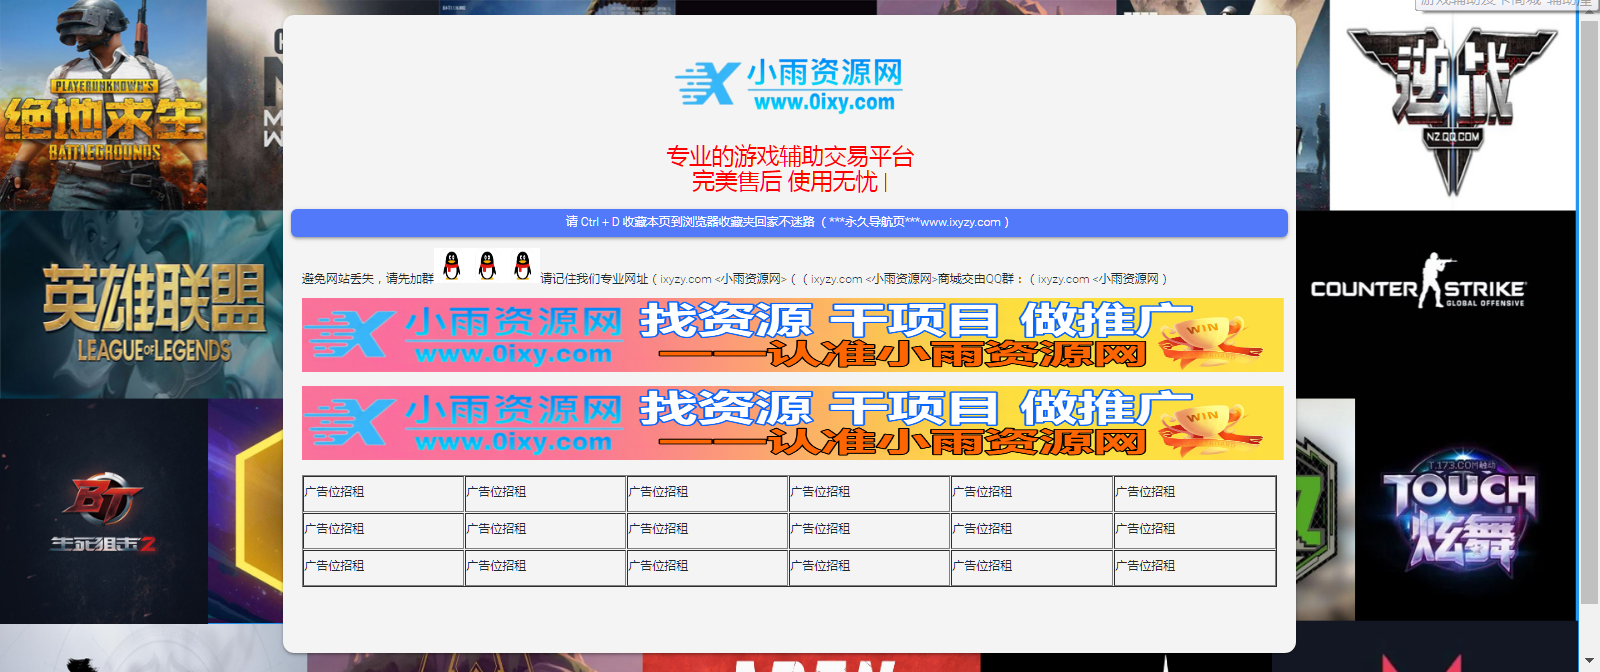Screen dimensions: 1600x672
Task: Click the blue Ctrl + D bookmark notice bar
Action: coord(789,223)
